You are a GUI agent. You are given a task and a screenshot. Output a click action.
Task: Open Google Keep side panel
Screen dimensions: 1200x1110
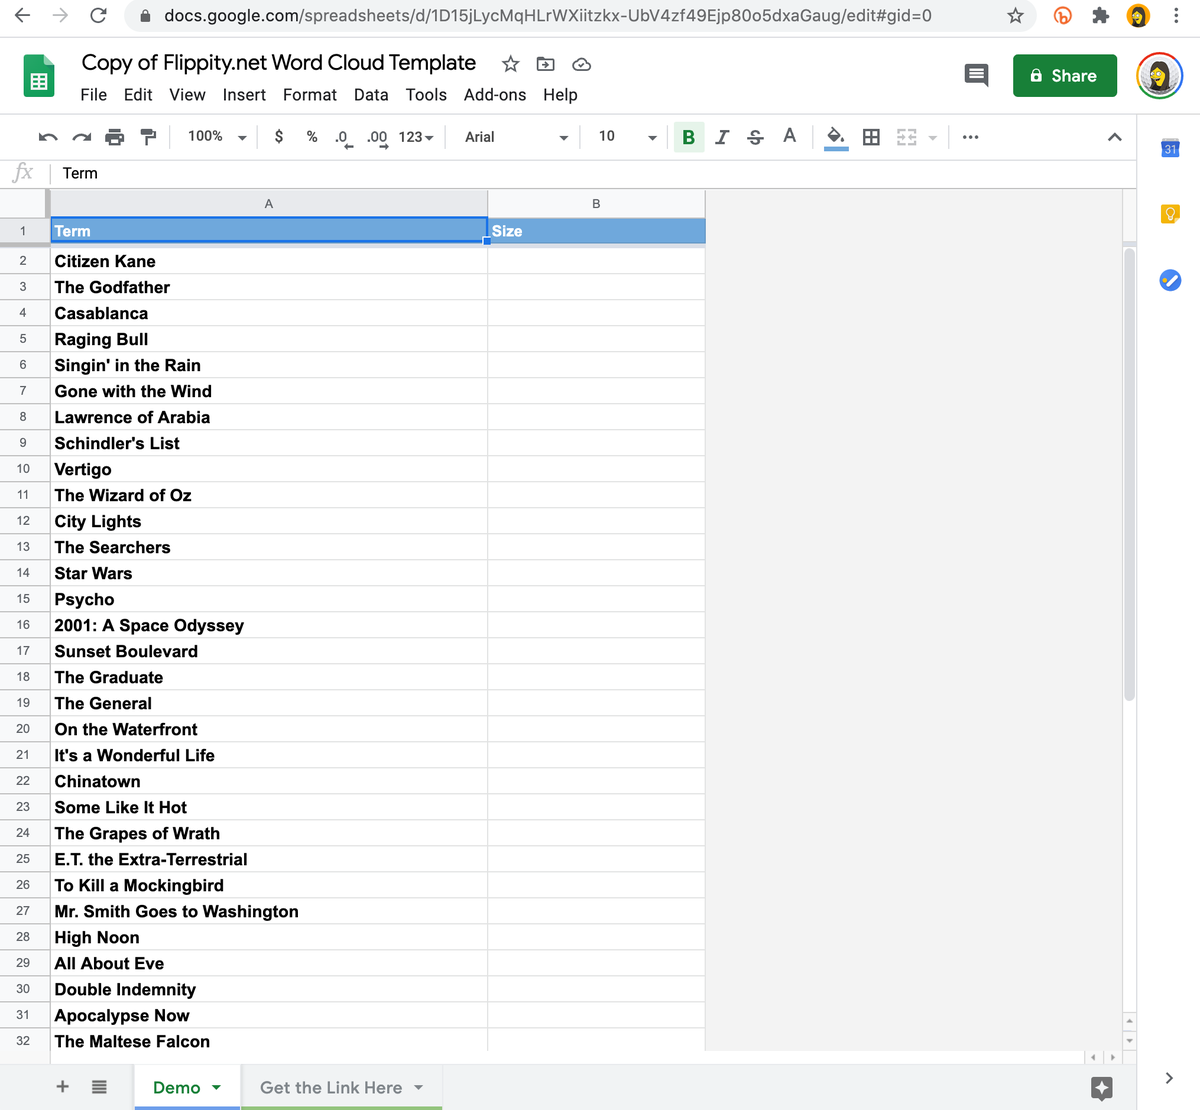[x=1170, y=214]
